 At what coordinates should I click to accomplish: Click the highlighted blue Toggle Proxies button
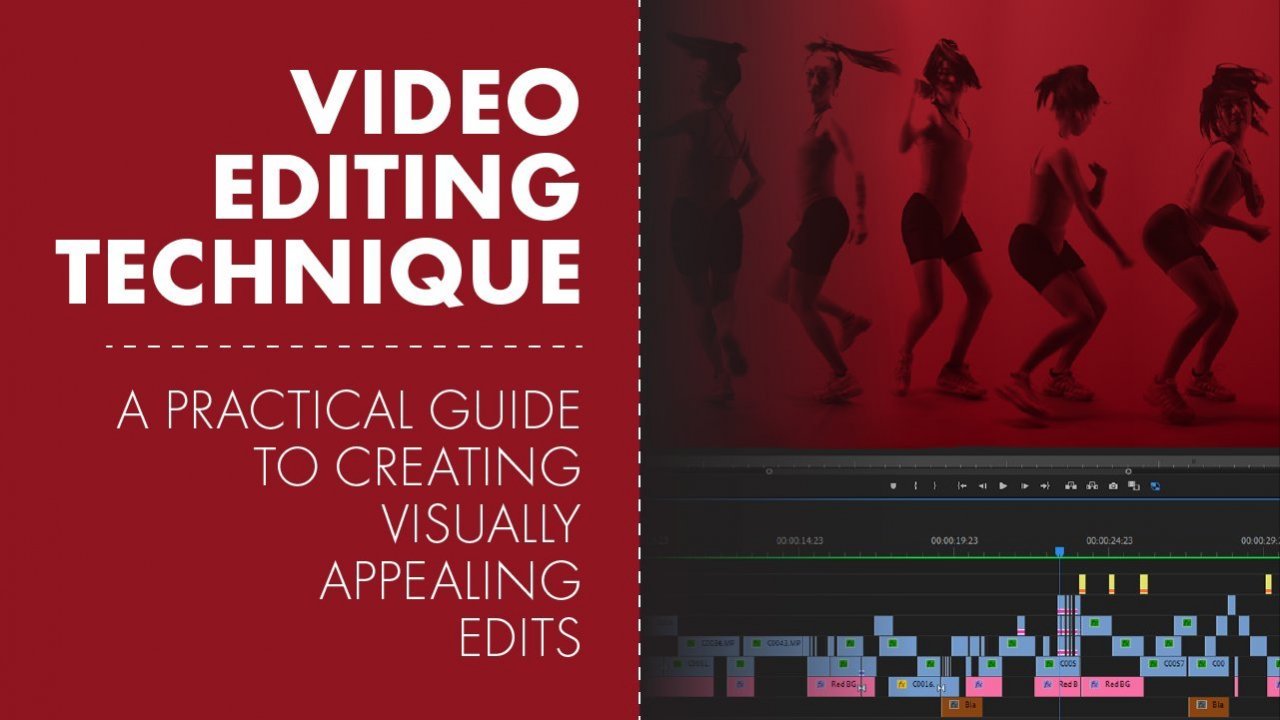[x=1155, y=486]
